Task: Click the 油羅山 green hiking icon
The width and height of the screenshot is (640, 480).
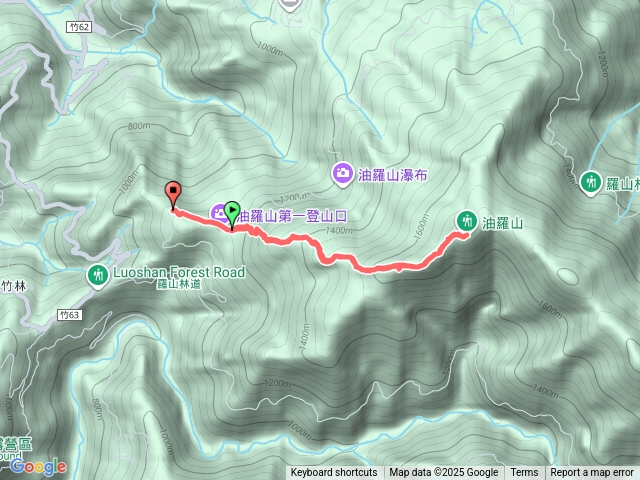Action: pos(467,222)
